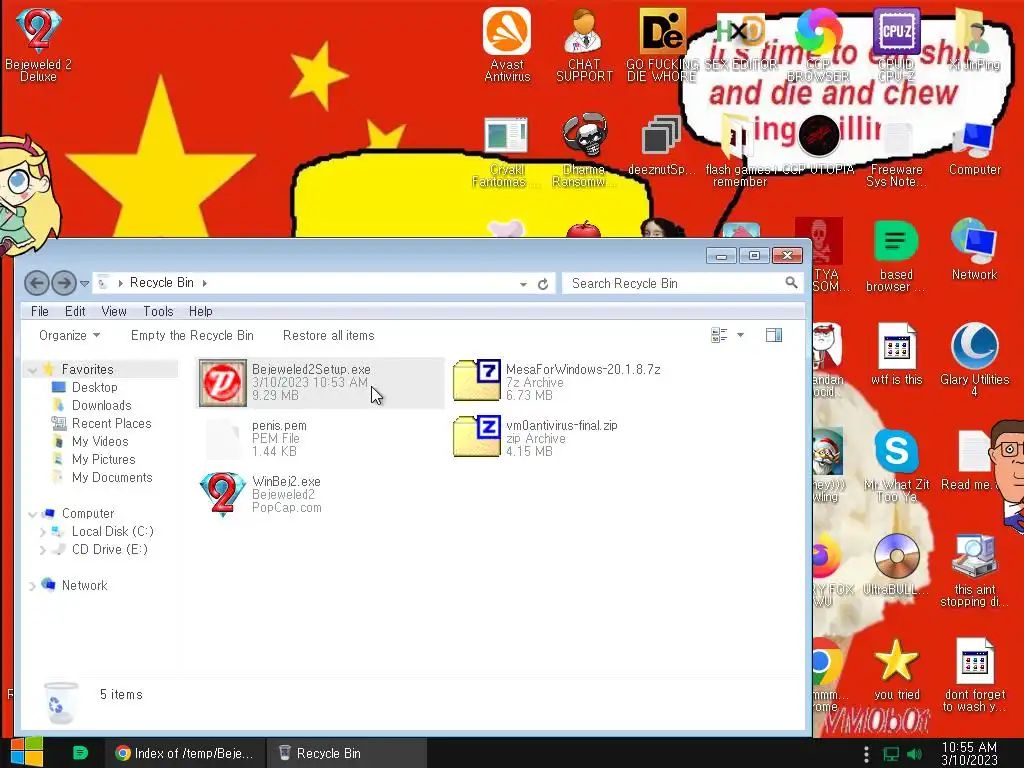Click in the Search Recycle Bin field
This screenshot has height=768, width=1024.
[681, 283]
